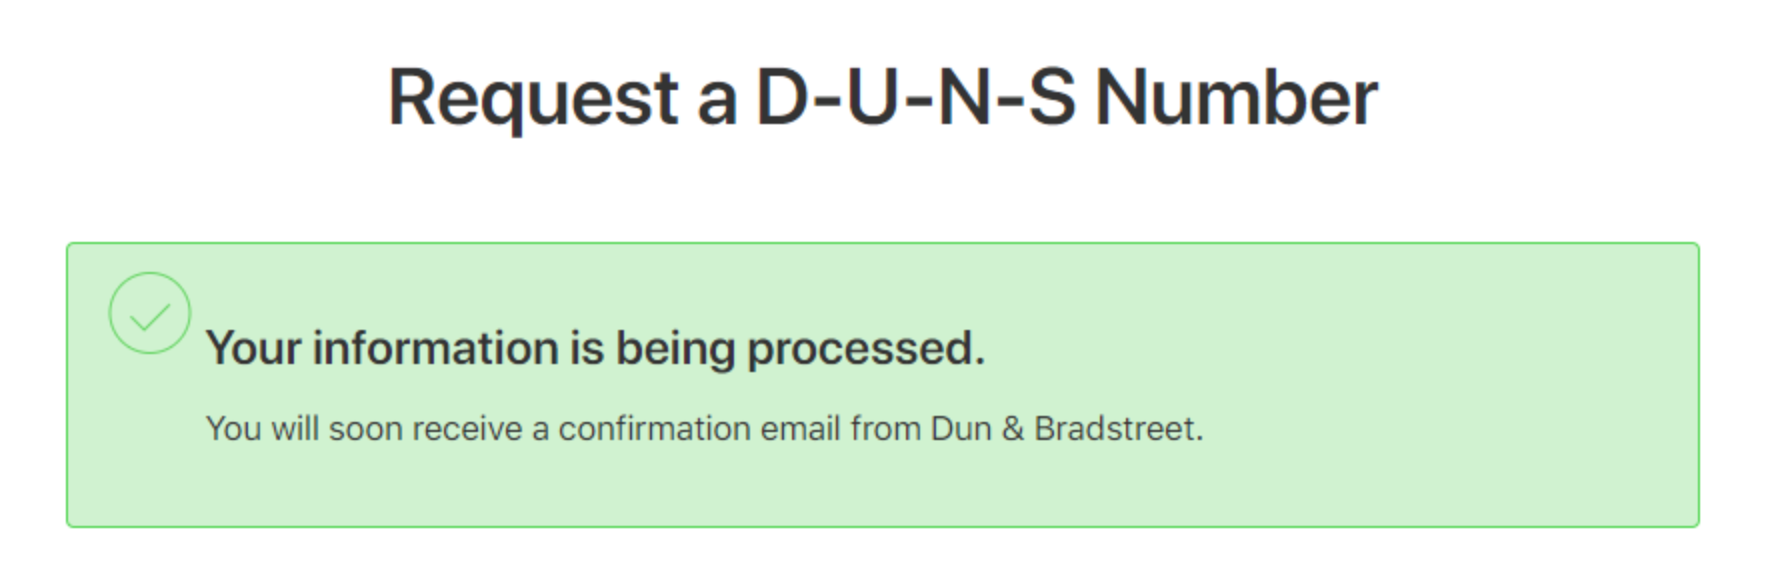Viewport: 1770px width, 582px height.
Task: Select the "Dun & Bradstreet" text
Action: click(x=1065, y=429)
